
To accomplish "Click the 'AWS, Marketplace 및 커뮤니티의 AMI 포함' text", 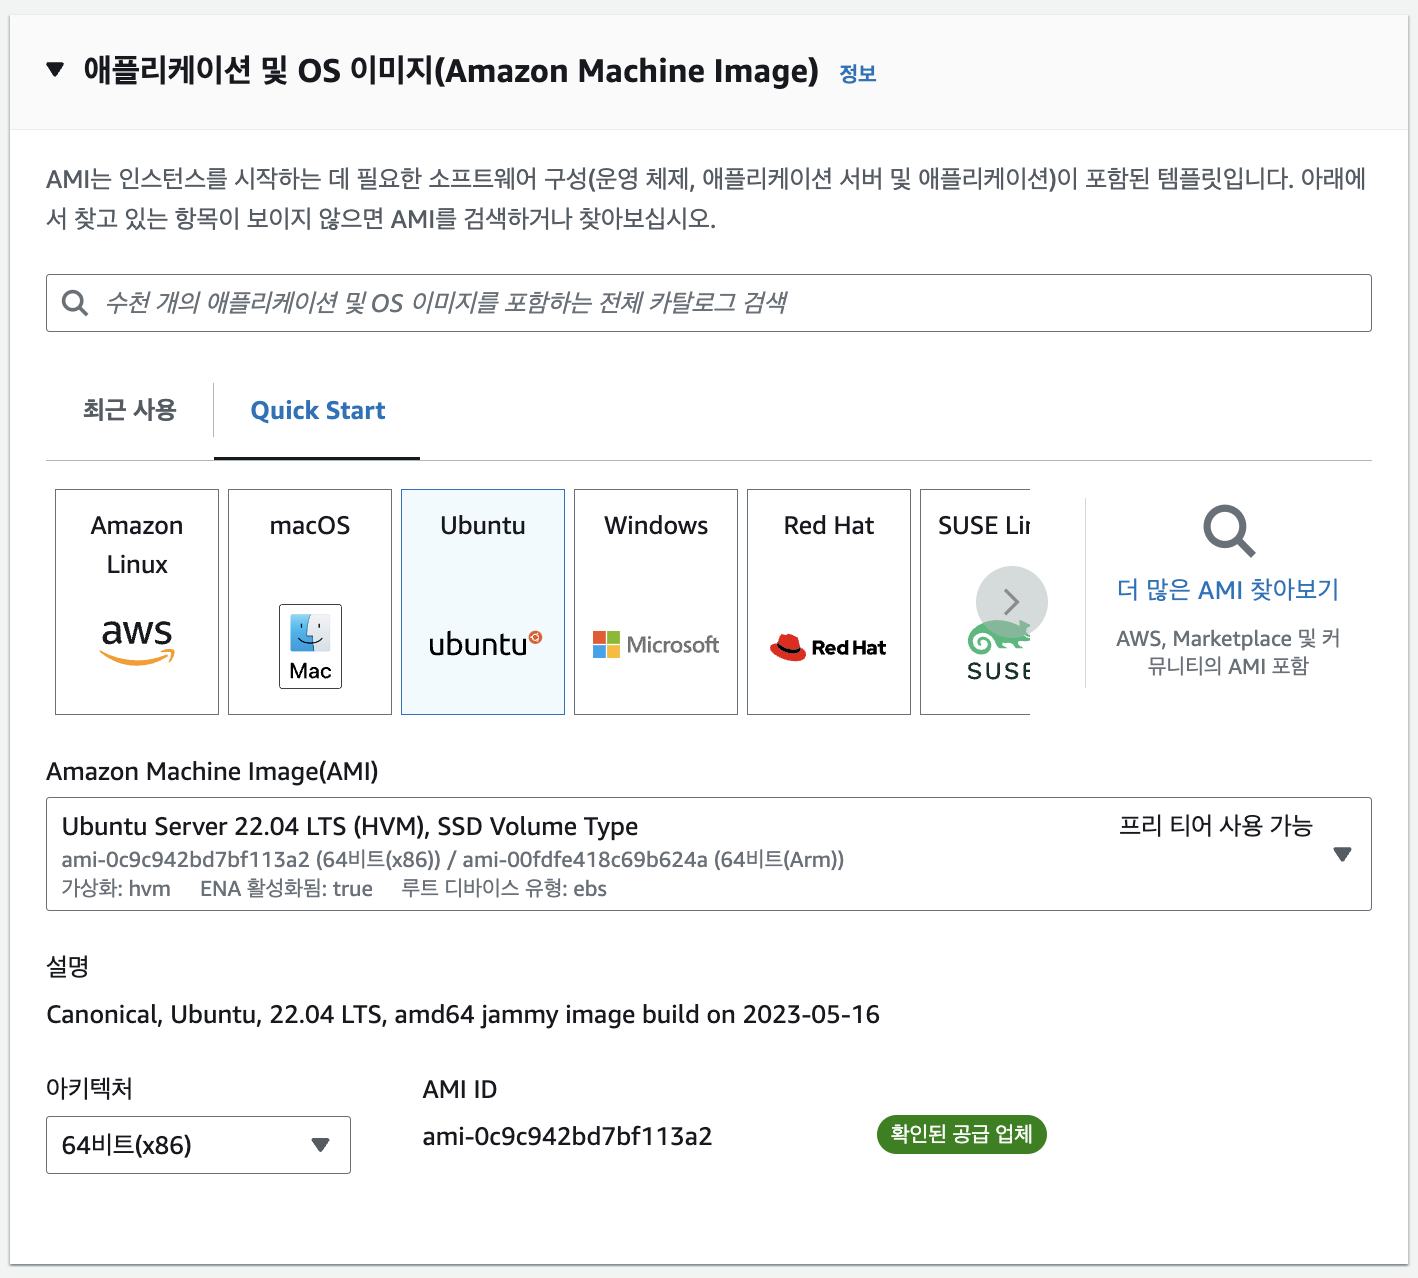I will coord(1228,652).
